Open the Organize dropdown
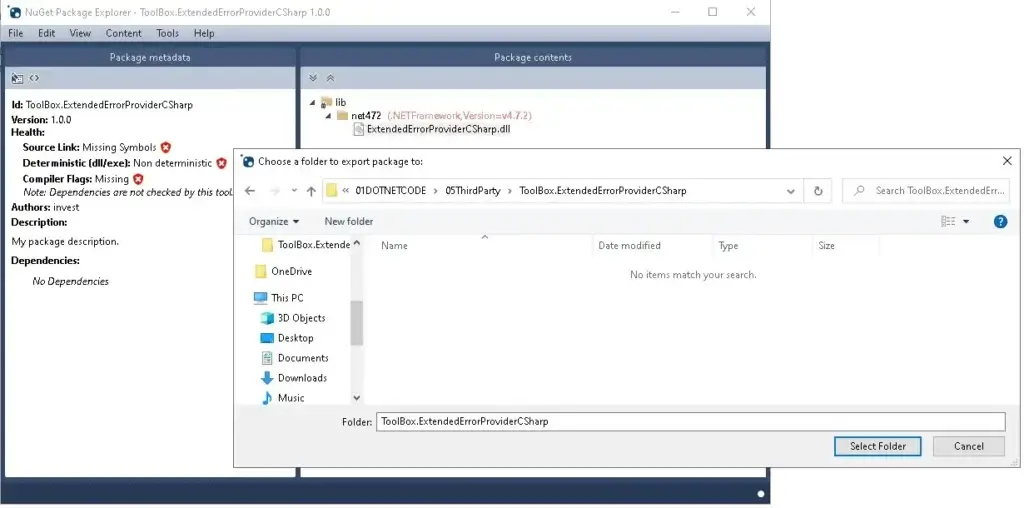This screenshot has height=508, width=1024. pyautogui.click(x=274, y=221)
